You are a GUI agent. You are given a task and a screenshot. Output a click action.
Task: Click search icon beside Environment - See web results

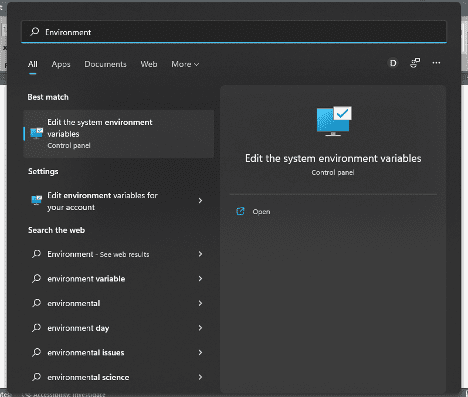click(36, 254)
